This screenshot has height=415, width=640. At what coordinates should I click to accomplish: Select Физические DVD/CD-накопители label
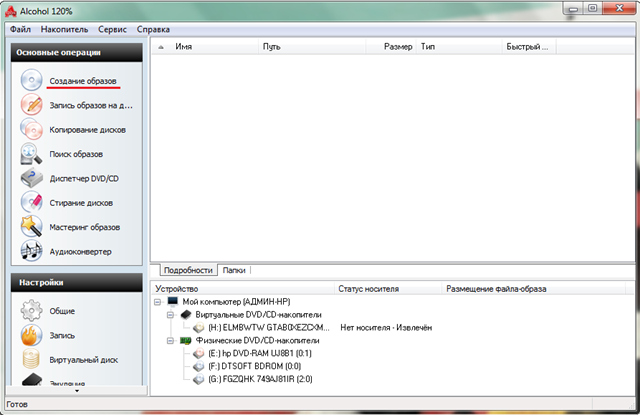pos(257,341)
